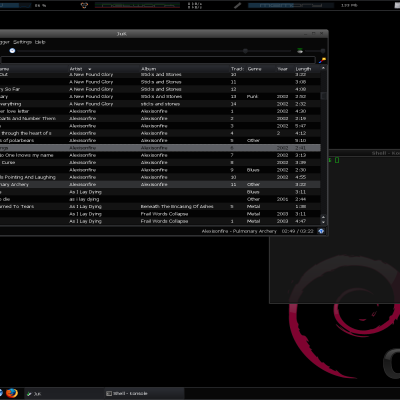The image size is (400, 400).
Task: Click the '133 MB' memory readout
Action: click(349, 6)
